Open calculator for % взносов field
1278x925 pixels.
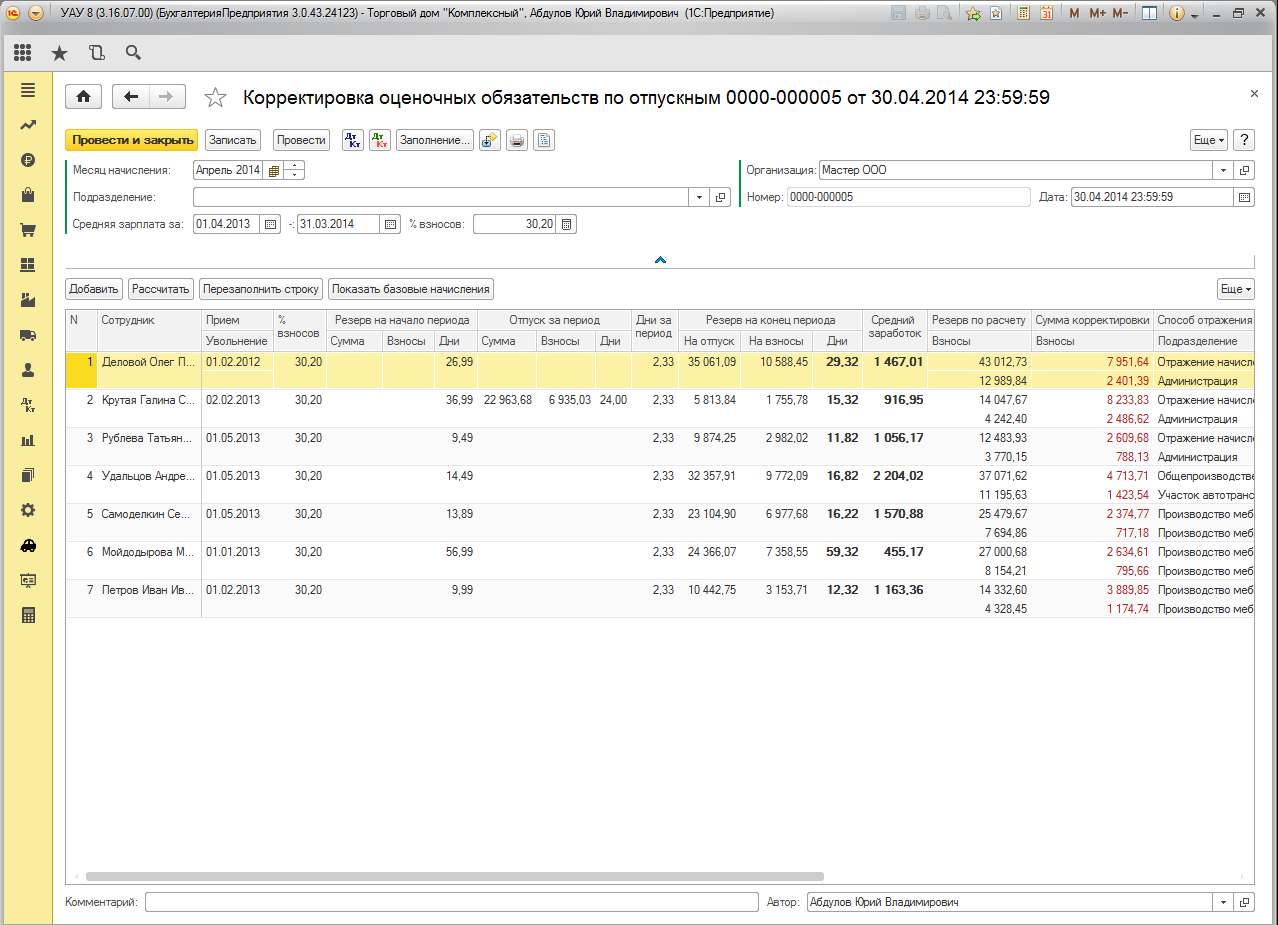click(566, 224)
